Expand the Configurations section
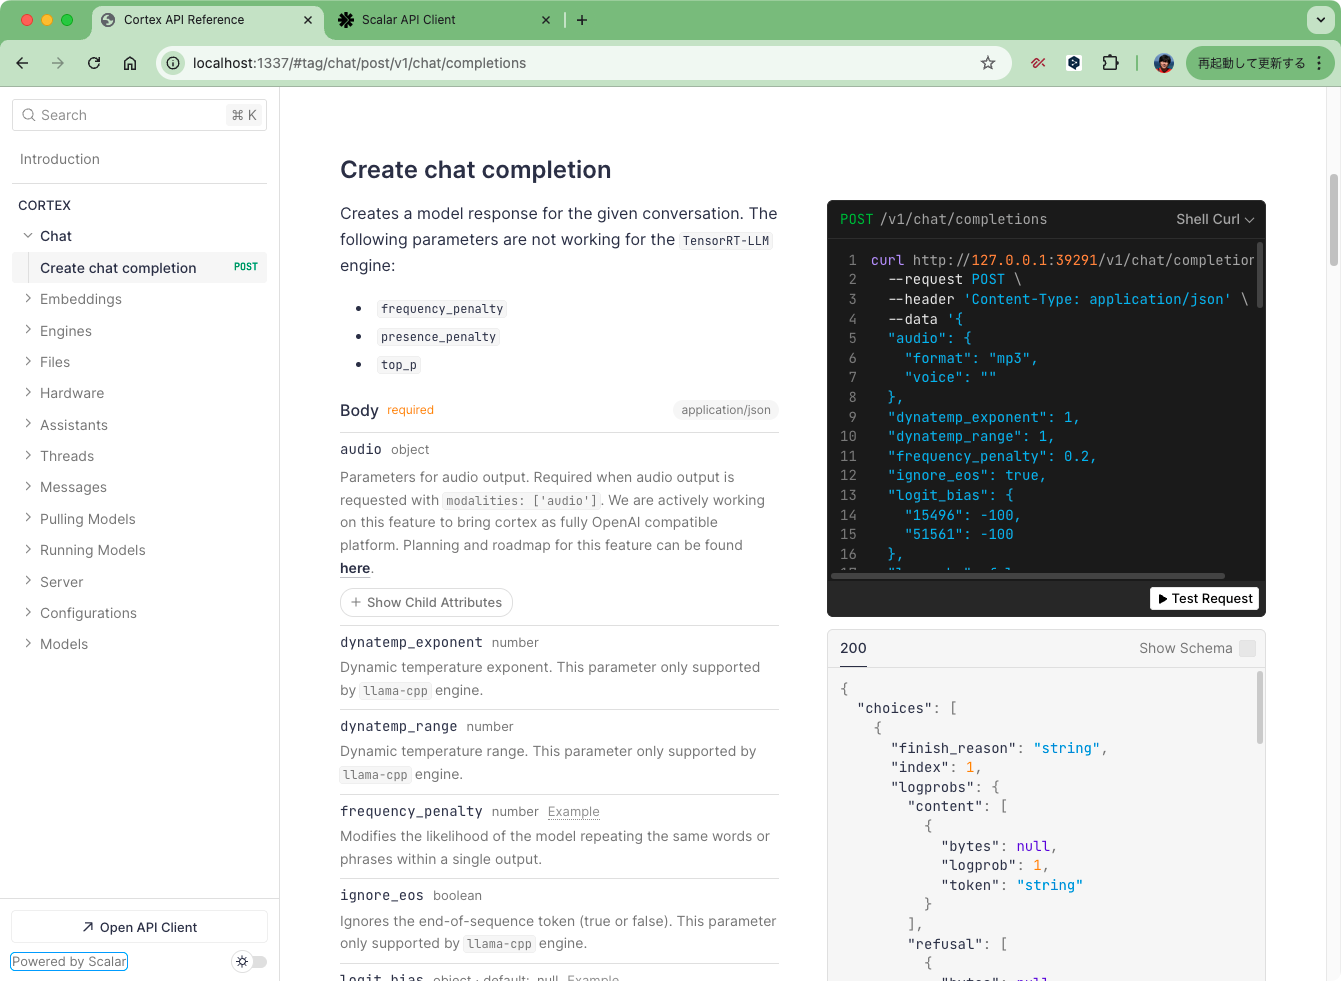 88,613
